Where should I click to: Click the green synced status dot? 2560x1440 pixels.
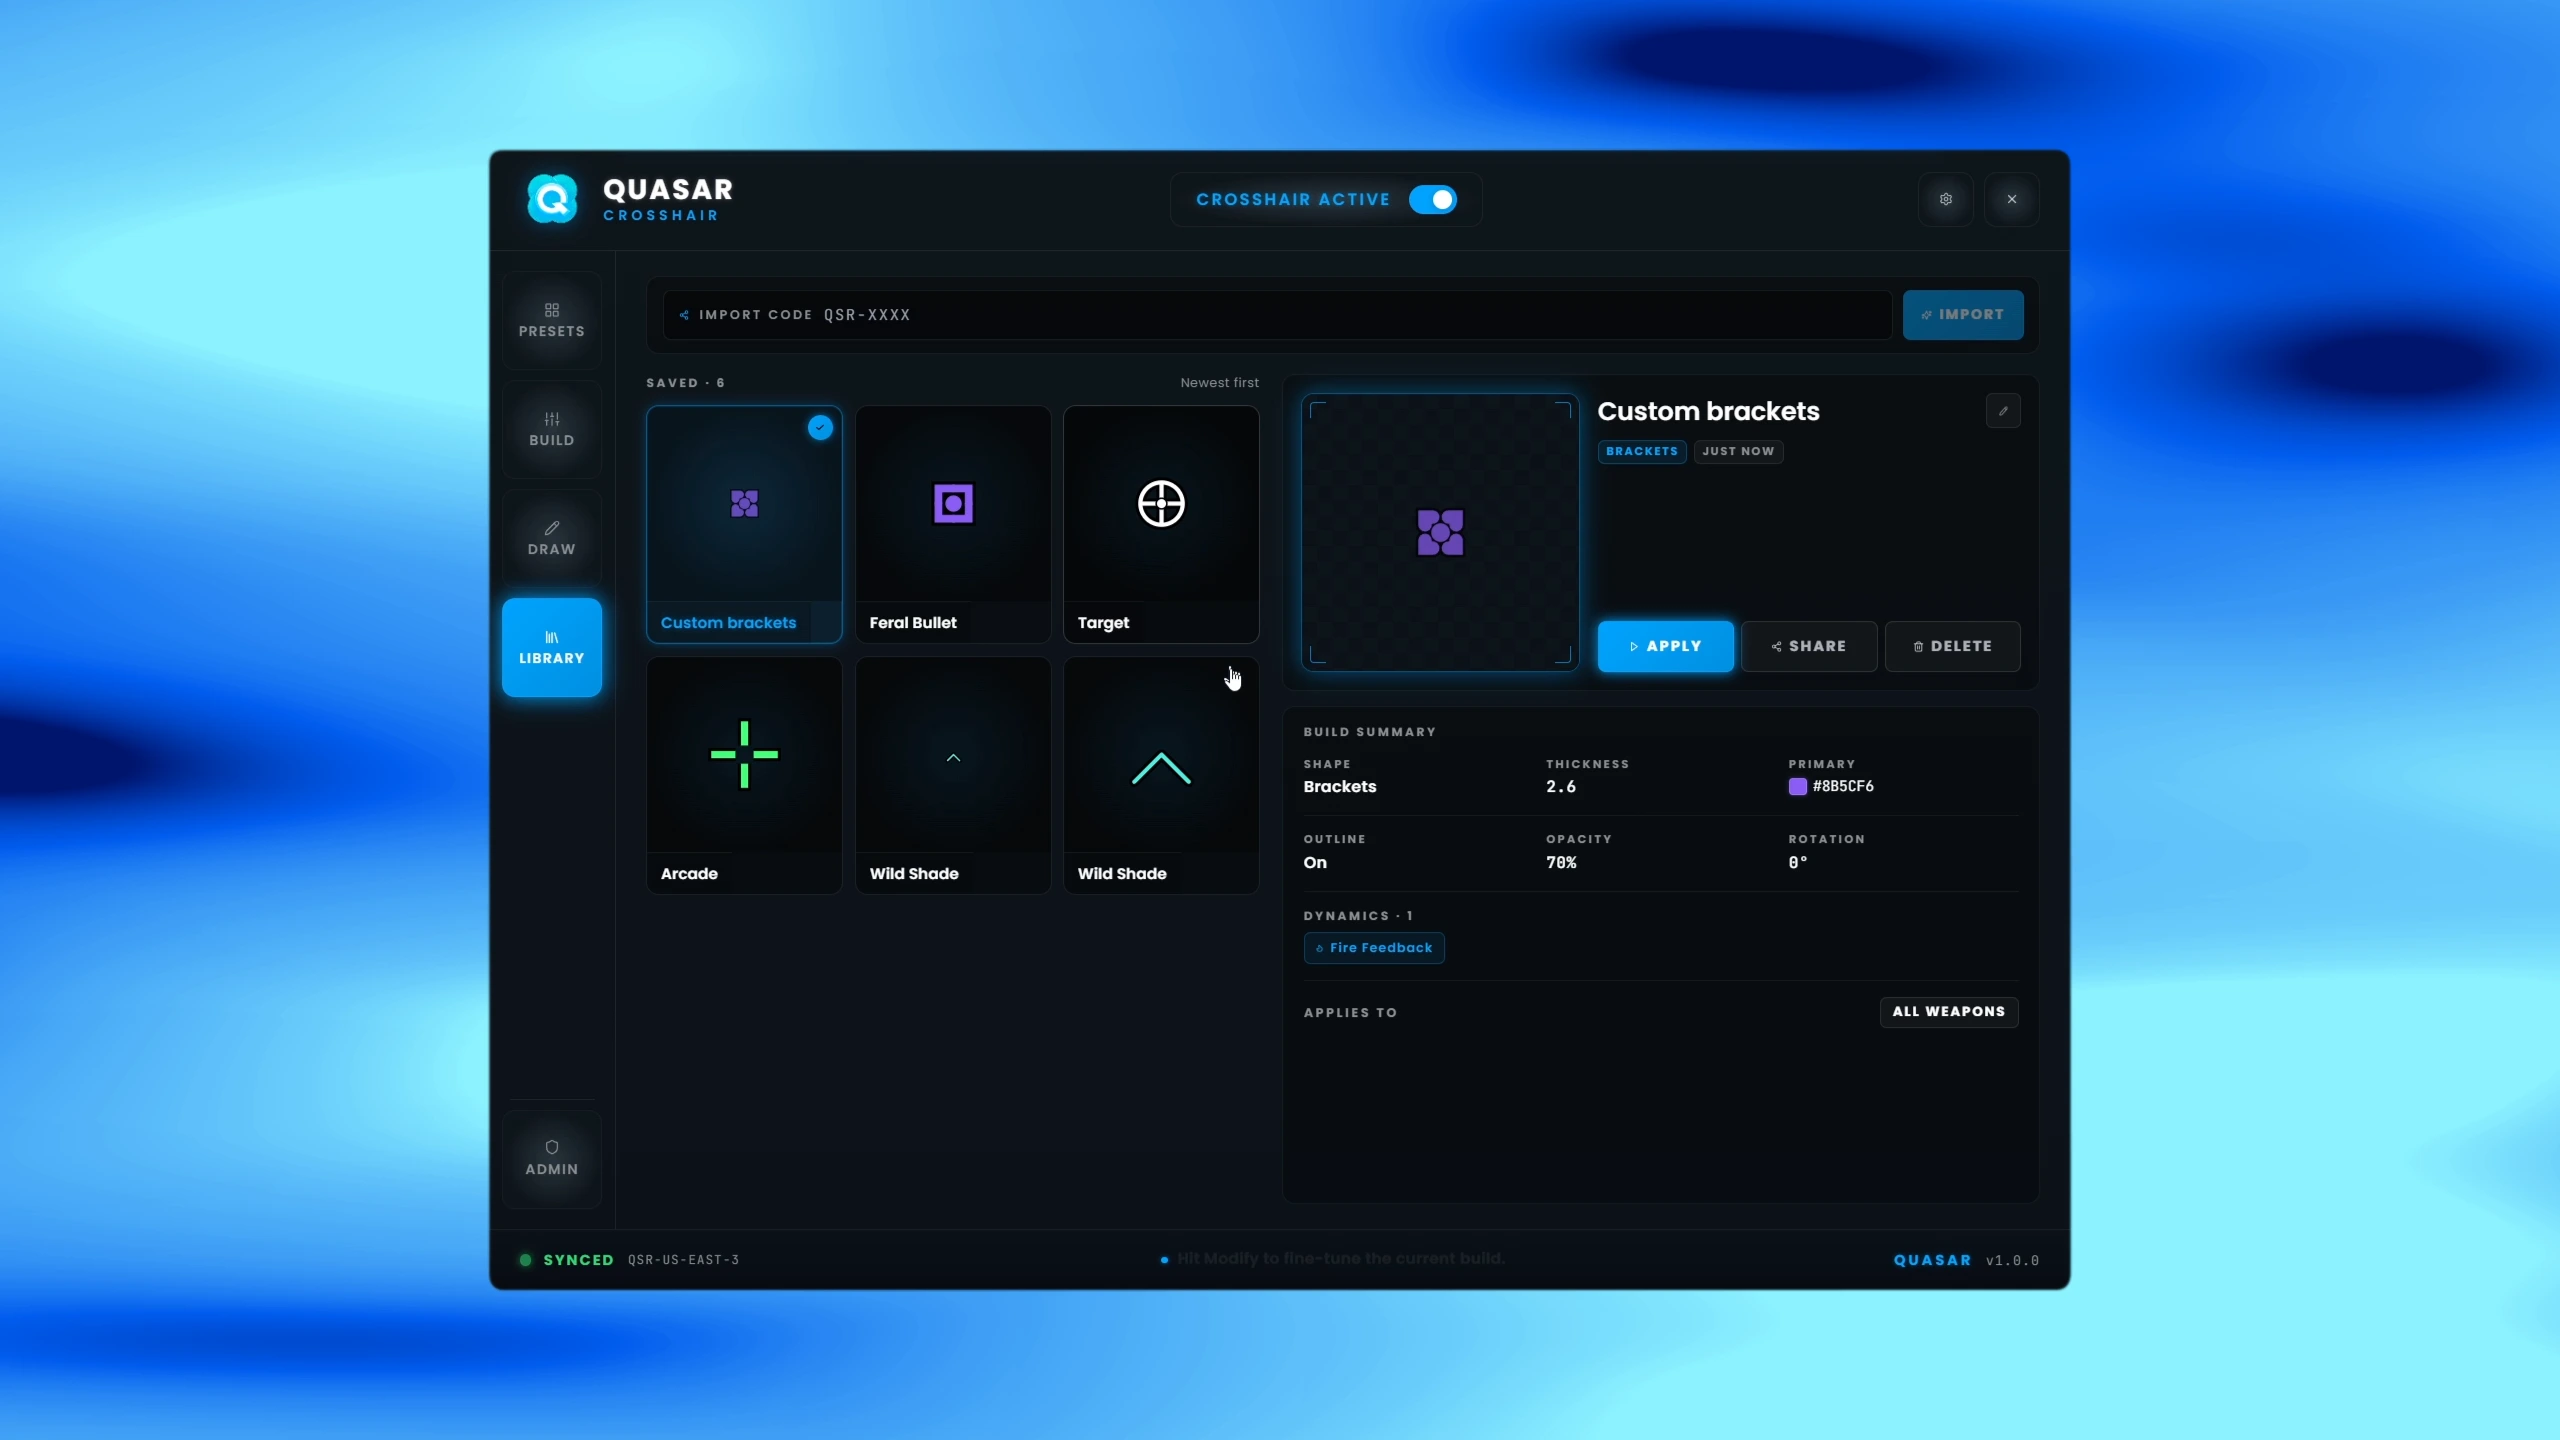(525, 1260)
